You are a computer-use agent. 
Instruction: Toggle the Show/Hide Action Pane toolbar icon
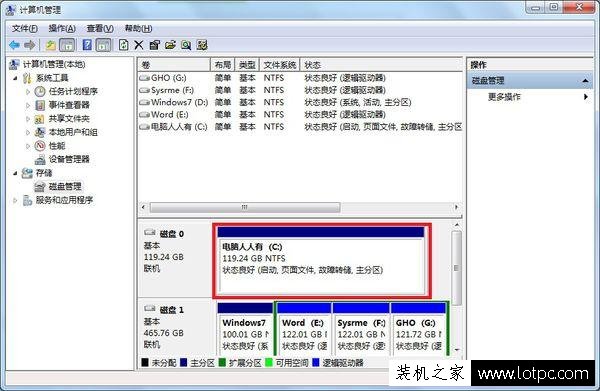coord(103,45)
